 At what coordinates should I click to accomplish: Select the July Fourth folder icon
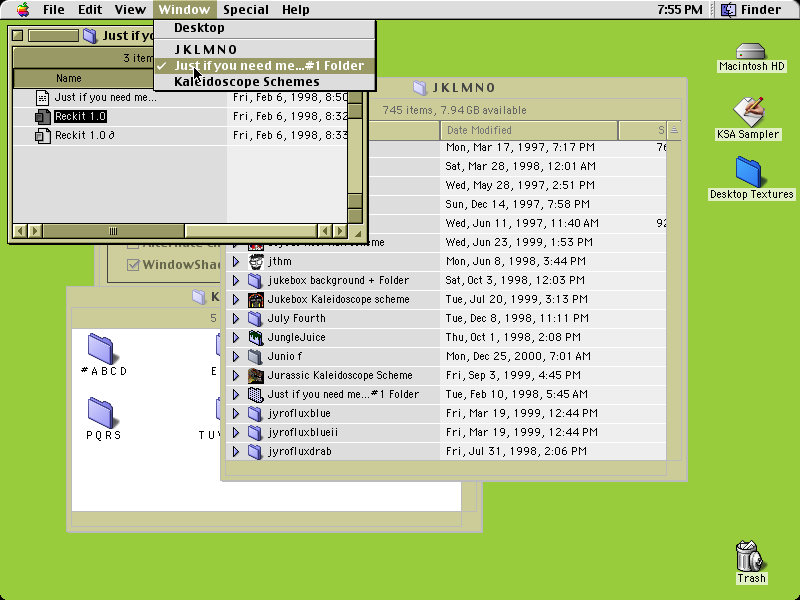[255, 318]
